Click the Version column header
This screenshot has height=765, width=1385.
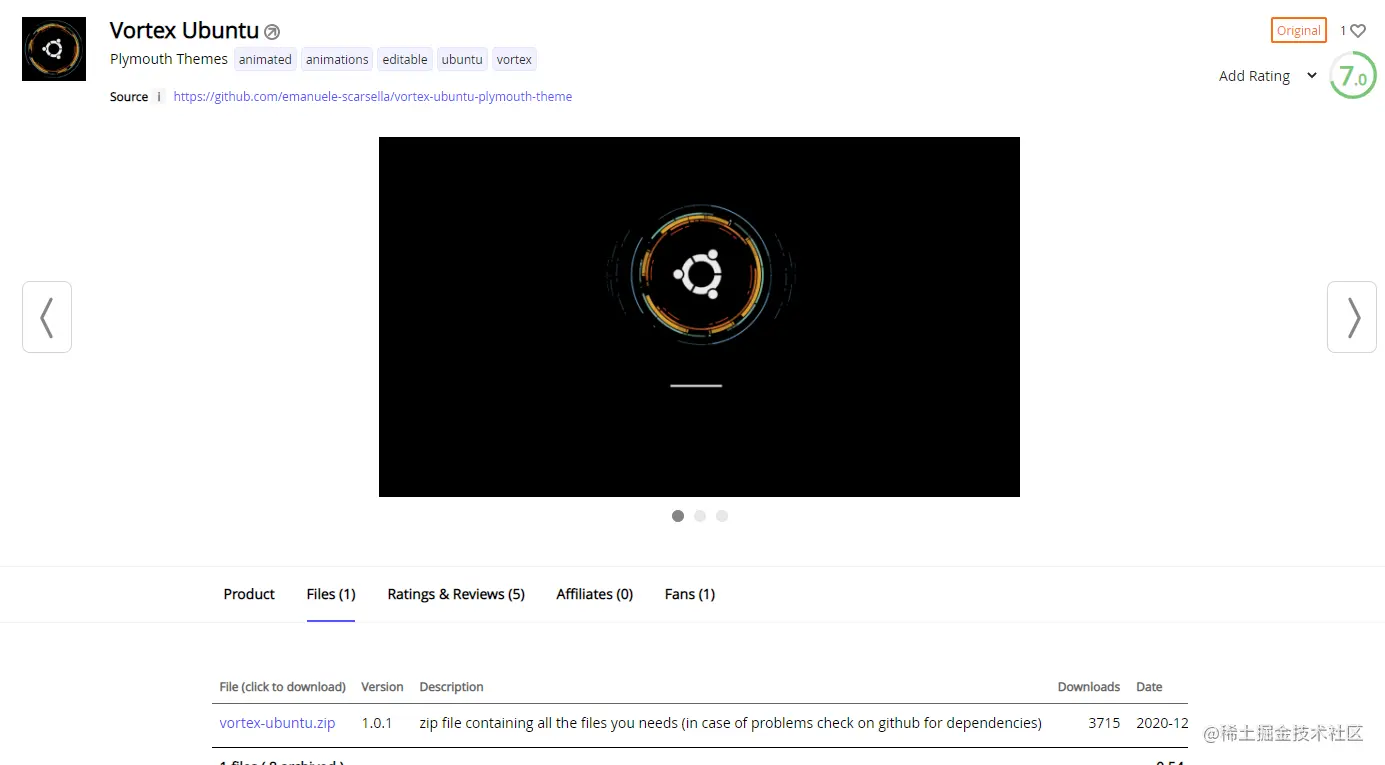click(x=382, y=687)
